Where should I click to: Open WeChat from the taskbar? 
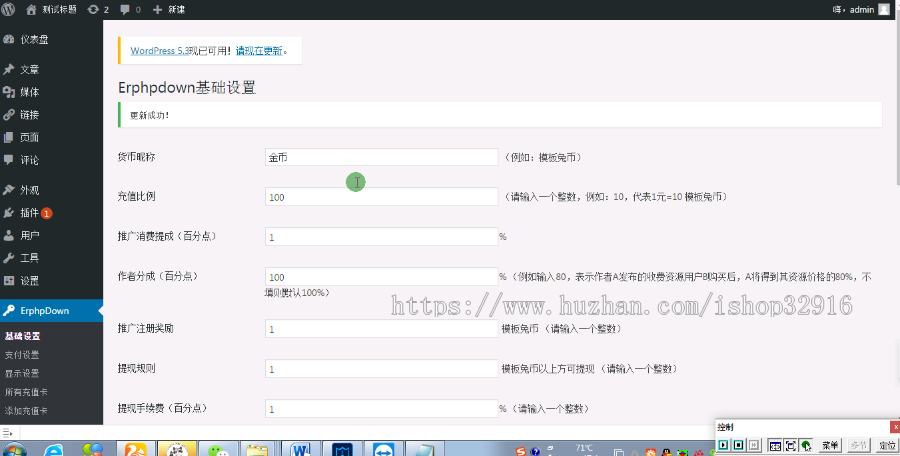coord(219,449)
